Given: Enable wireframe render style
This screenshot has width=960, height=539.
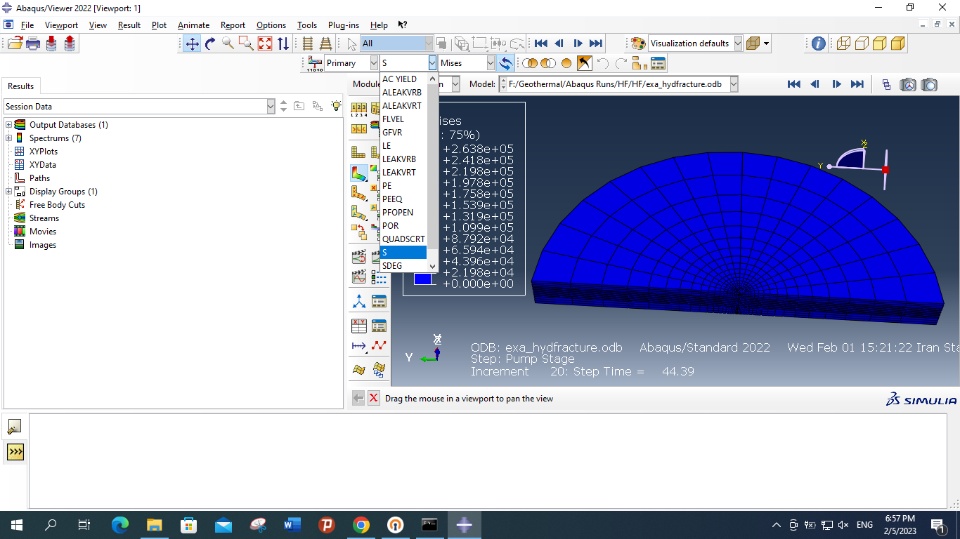Looking at the screenshot, I should click(x=843, y=44).
